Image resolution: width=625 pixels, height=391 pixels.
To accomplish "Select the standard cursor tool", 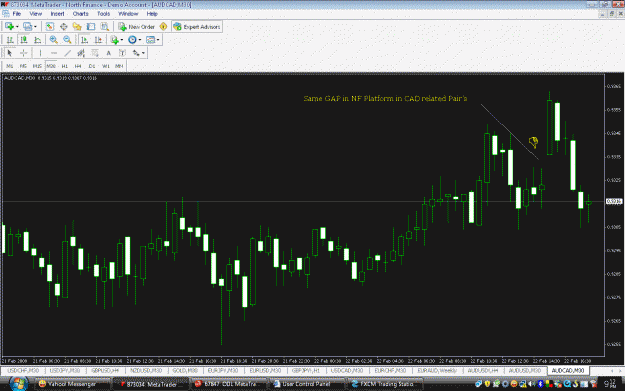I will (10, 53).
